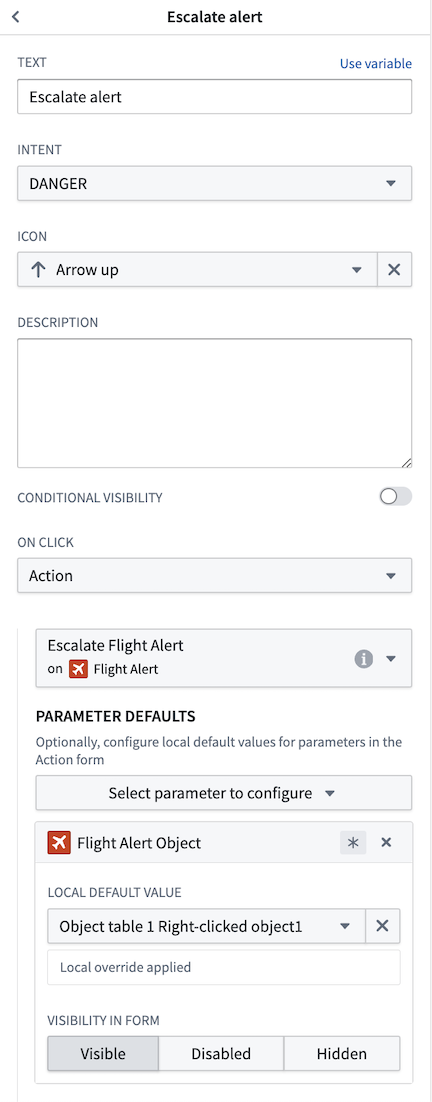
Task: Click into the Description text area
Action: [x=214, y=403]
